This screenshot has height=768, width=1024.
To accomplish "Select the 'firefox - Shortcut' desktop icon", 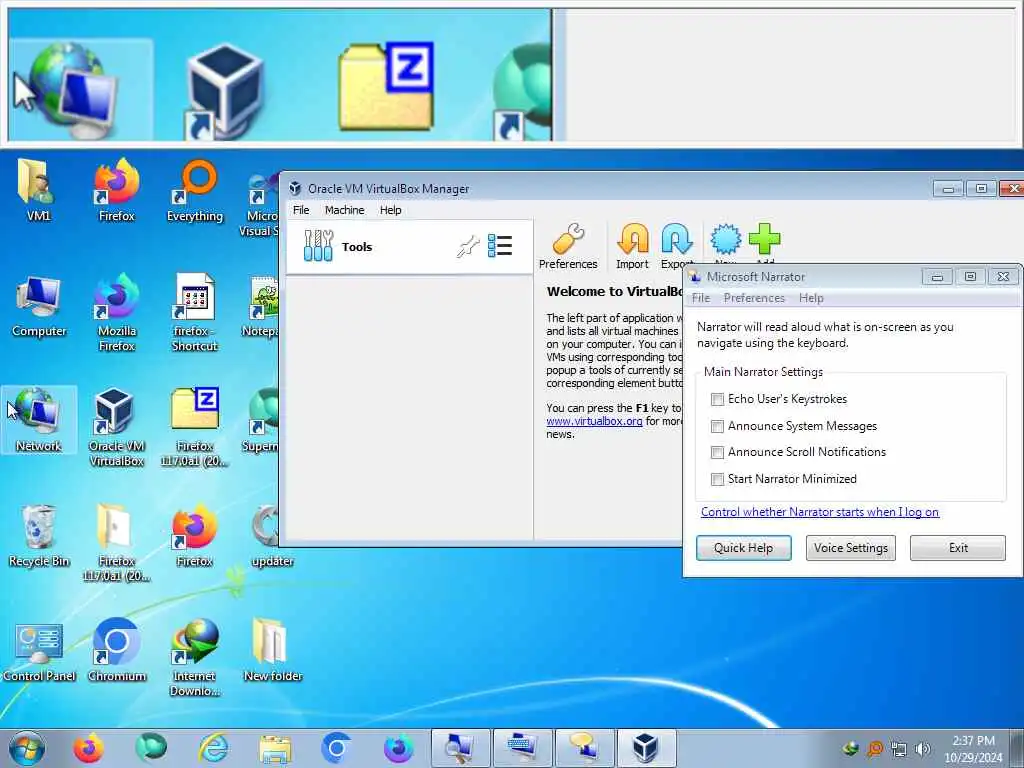I will tap(195, 312).
